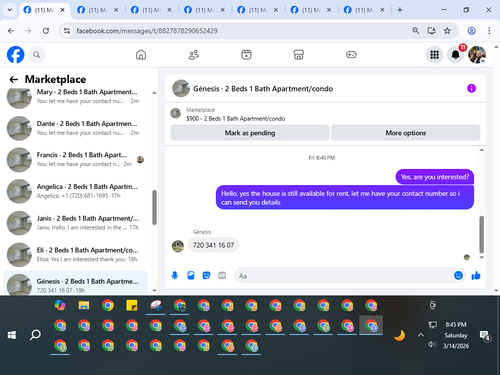Click the zoom magnifier icon in address bar

coord(415,31)
